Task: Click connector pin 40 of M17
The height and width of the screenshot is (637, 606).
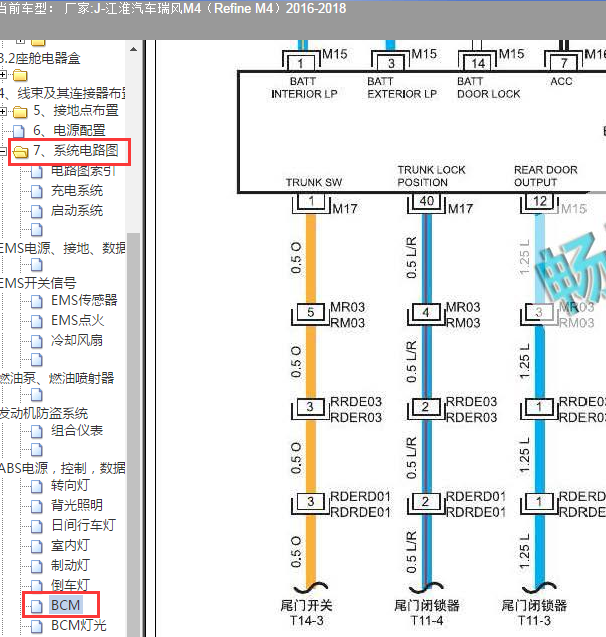Action: point(426,201)
